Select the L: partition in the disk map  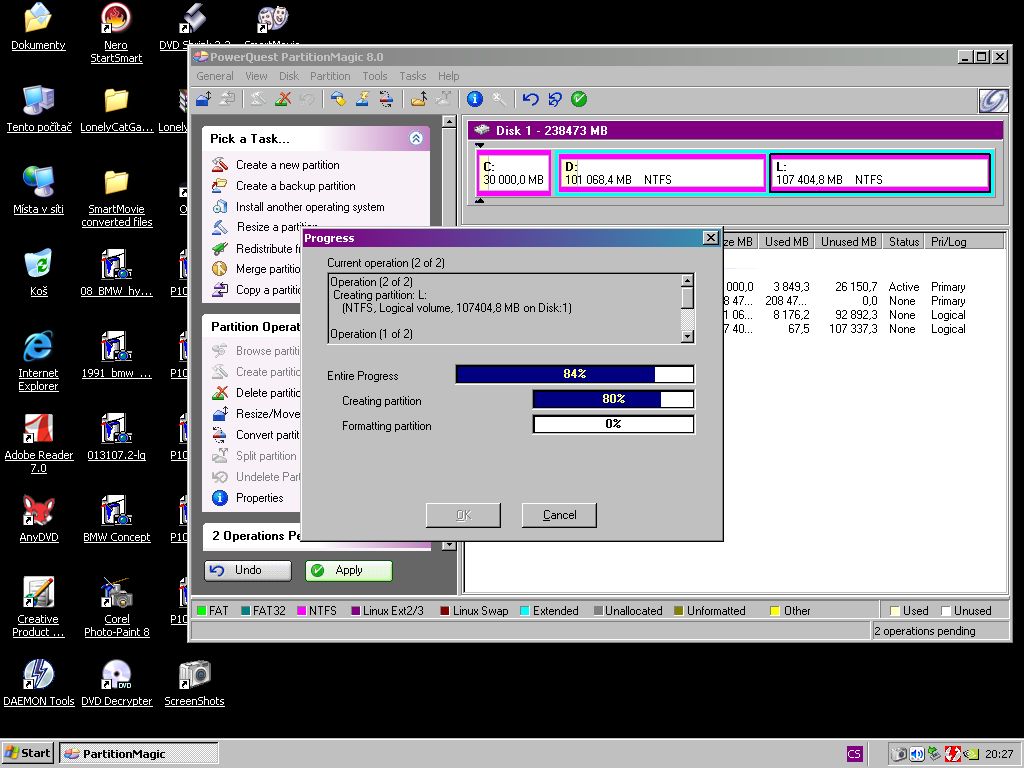879,172
